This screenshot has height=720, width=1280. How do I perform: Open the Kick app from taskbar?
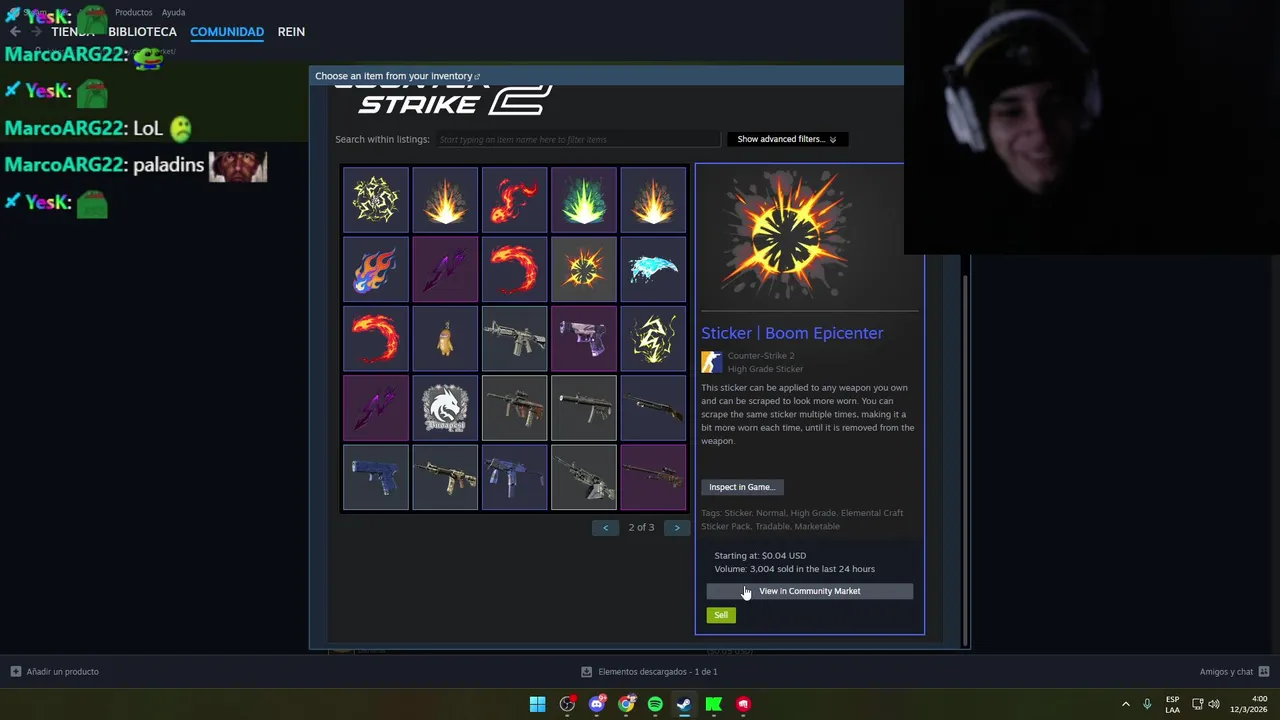point(713,704)
